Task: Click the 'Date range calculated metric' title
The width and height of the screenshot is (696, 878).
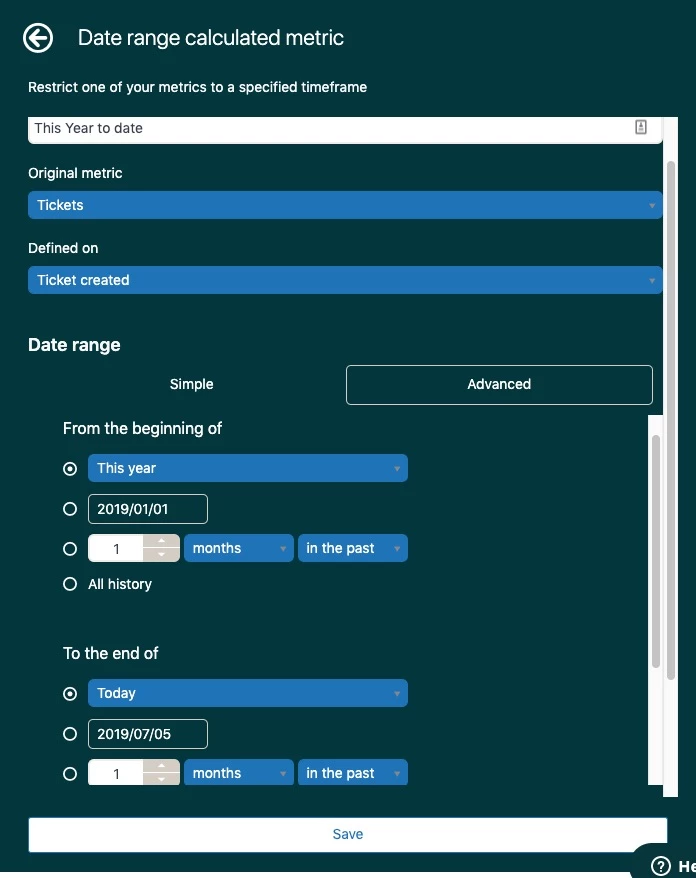Action: [211, 38]
